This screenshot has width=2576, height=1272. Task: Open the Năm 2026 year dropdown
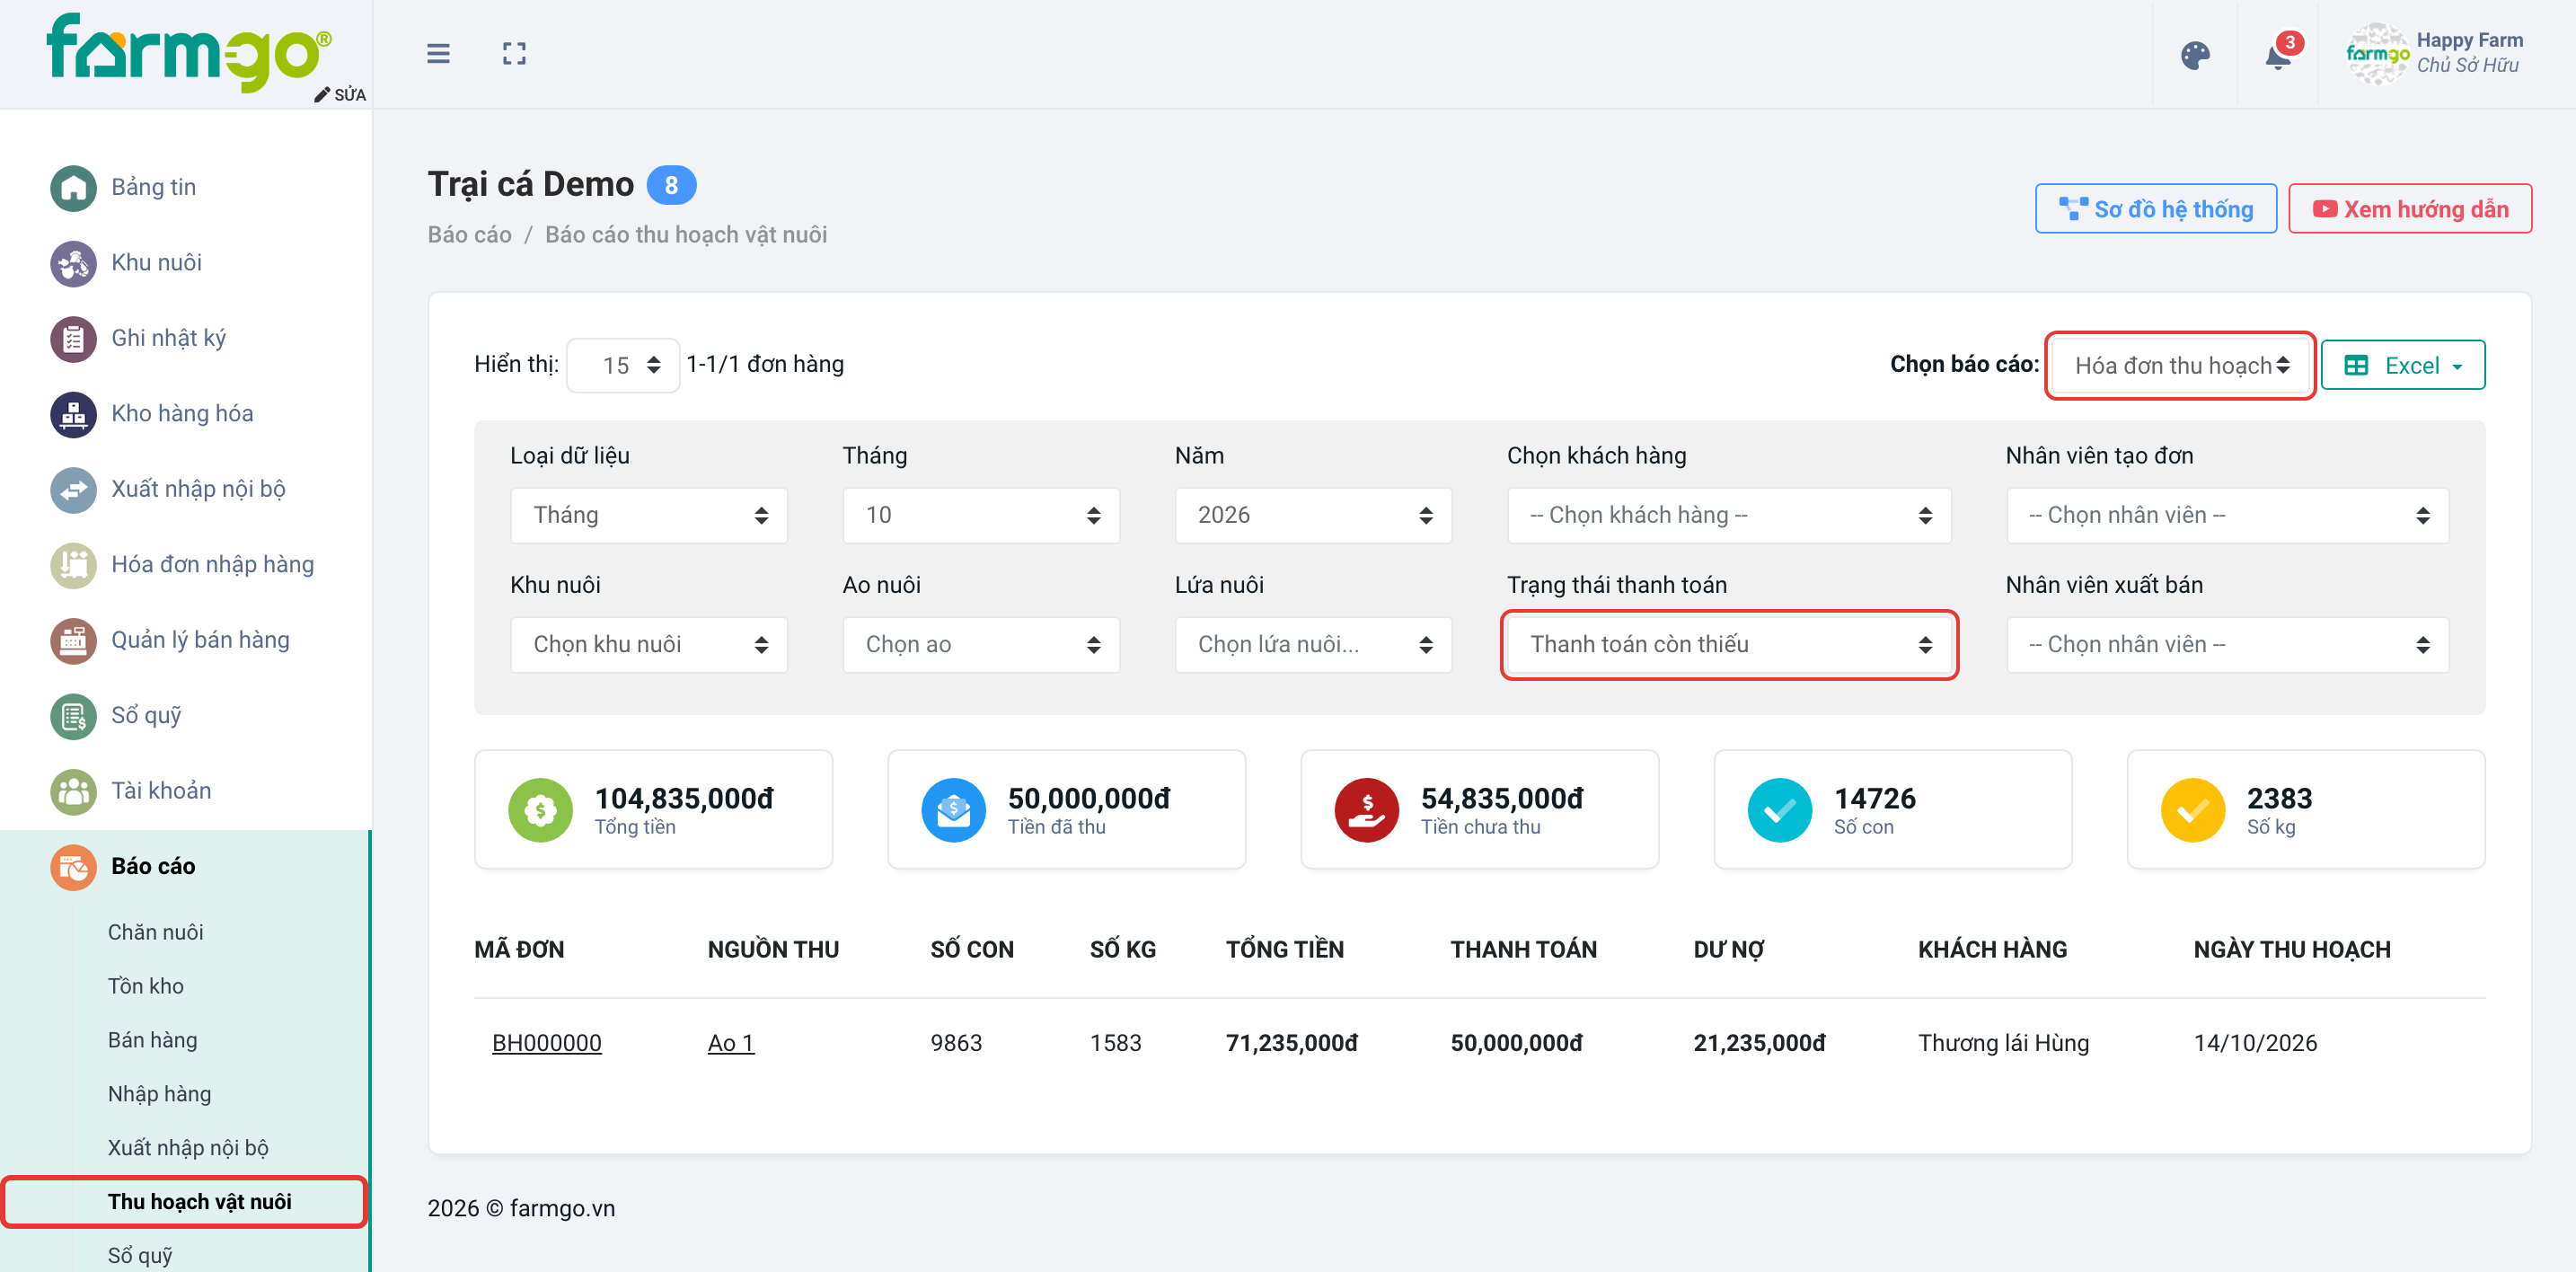1313,516
